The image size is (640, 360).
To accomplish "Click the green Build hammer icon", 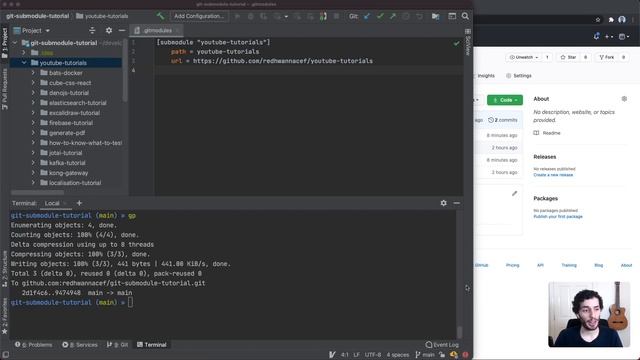I will pos(160,16).
